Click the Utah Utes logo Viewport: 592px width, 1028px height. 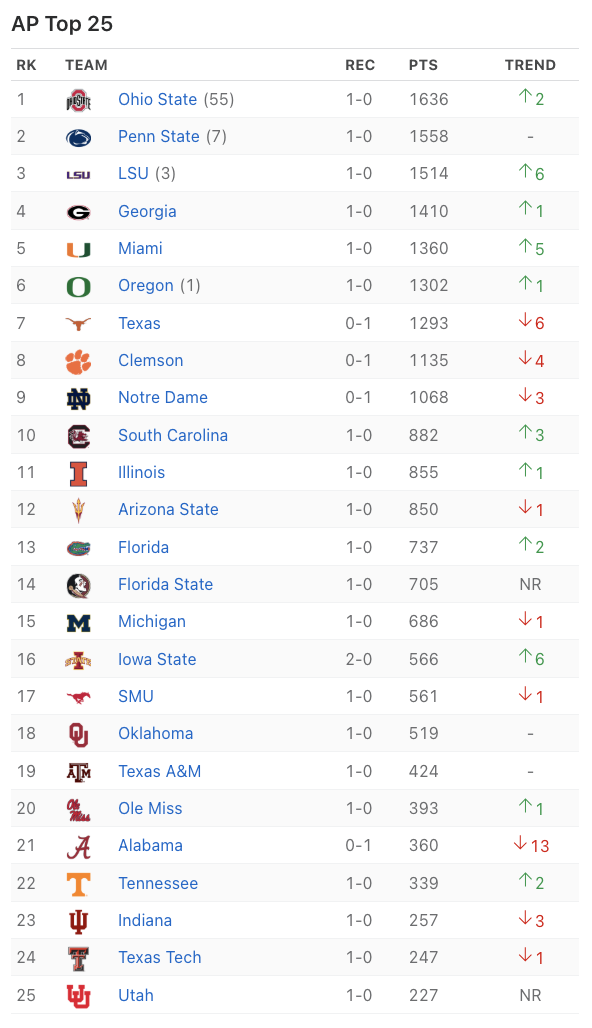[79, 996]
